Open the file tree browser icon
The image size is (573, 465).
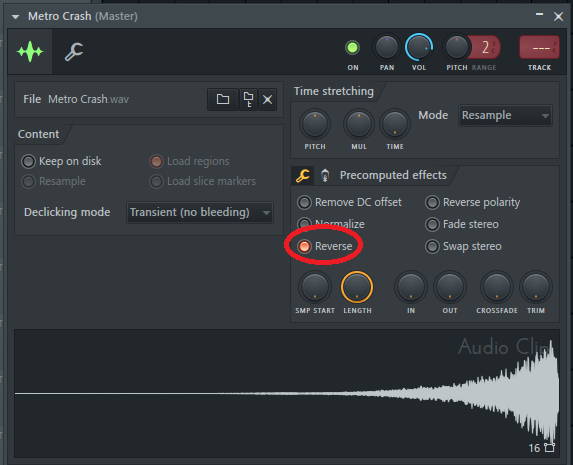coord(248,99)
